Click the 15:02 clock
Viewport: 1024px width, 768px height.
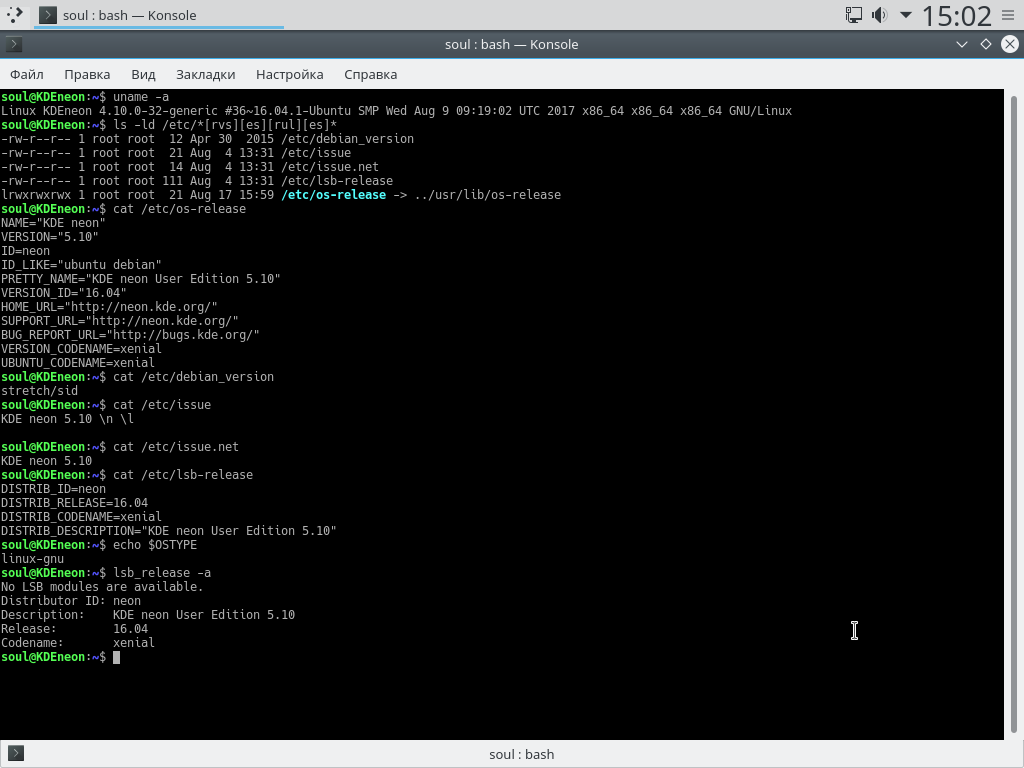(x=956, y=15)
